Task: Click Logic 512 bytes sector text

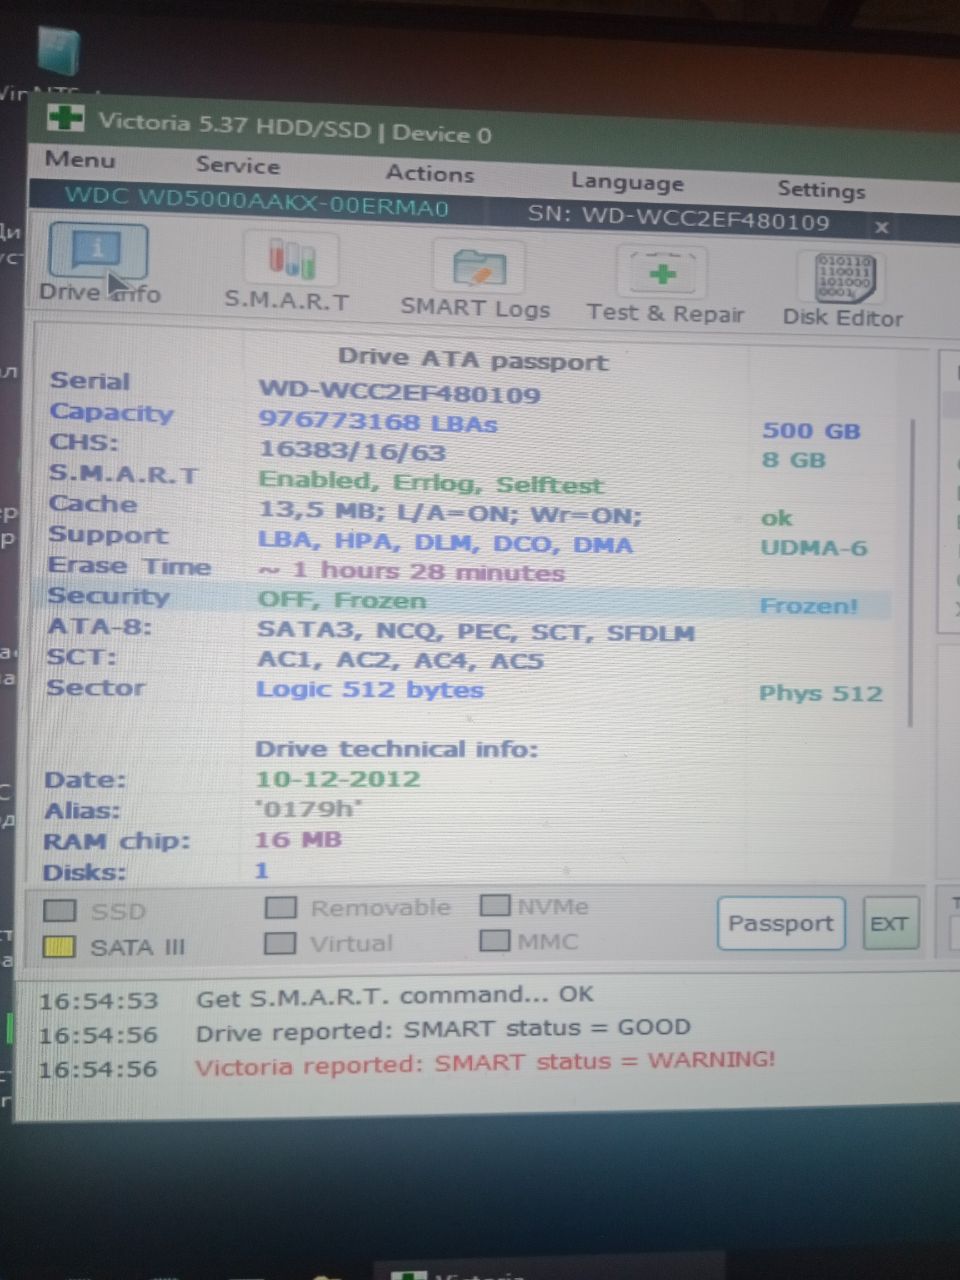Action: click(x=370, y=690)
